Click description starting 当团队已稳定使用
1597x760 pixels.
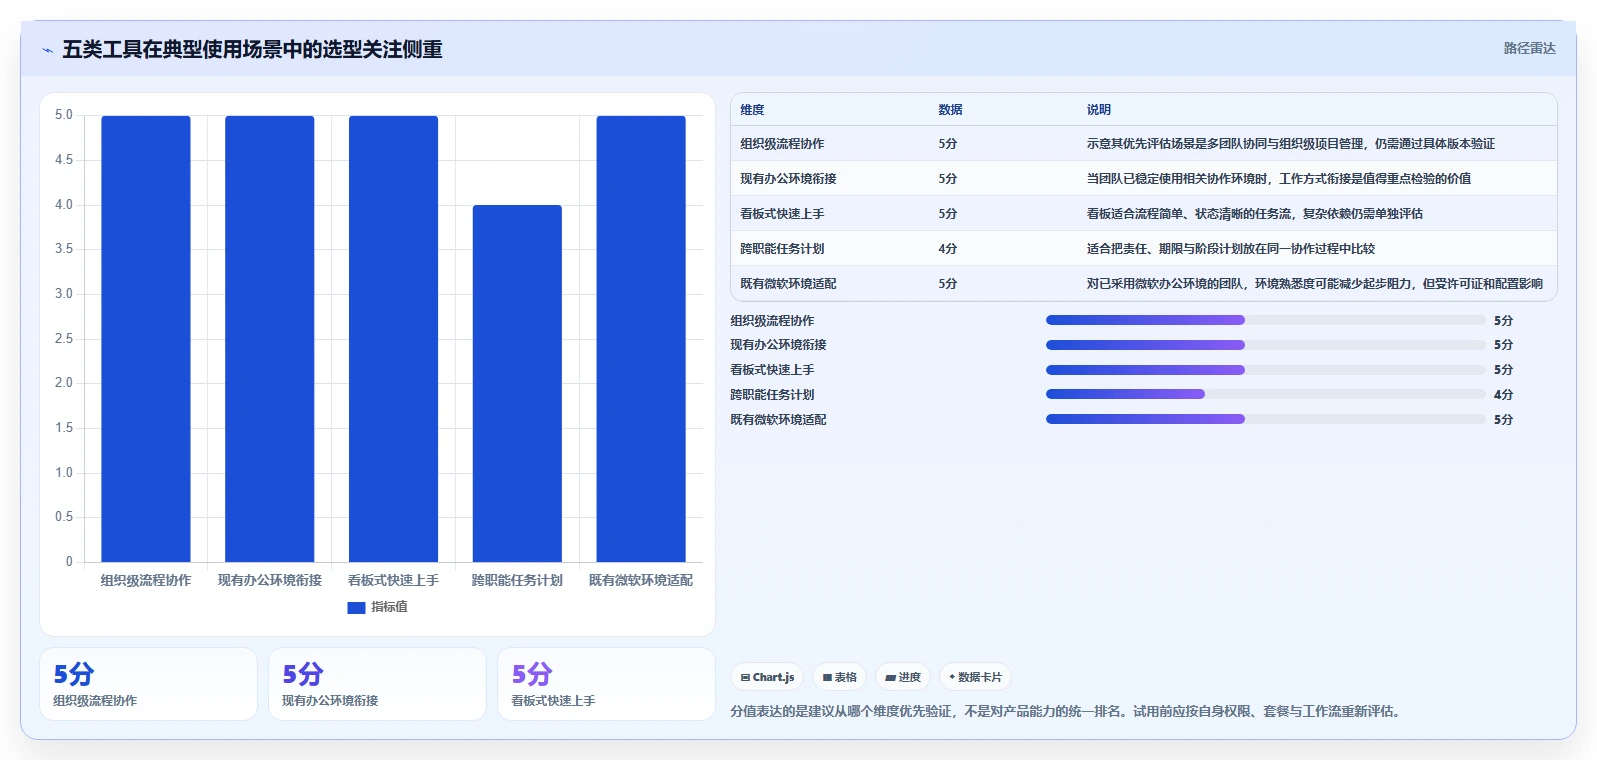[1278, 179]
